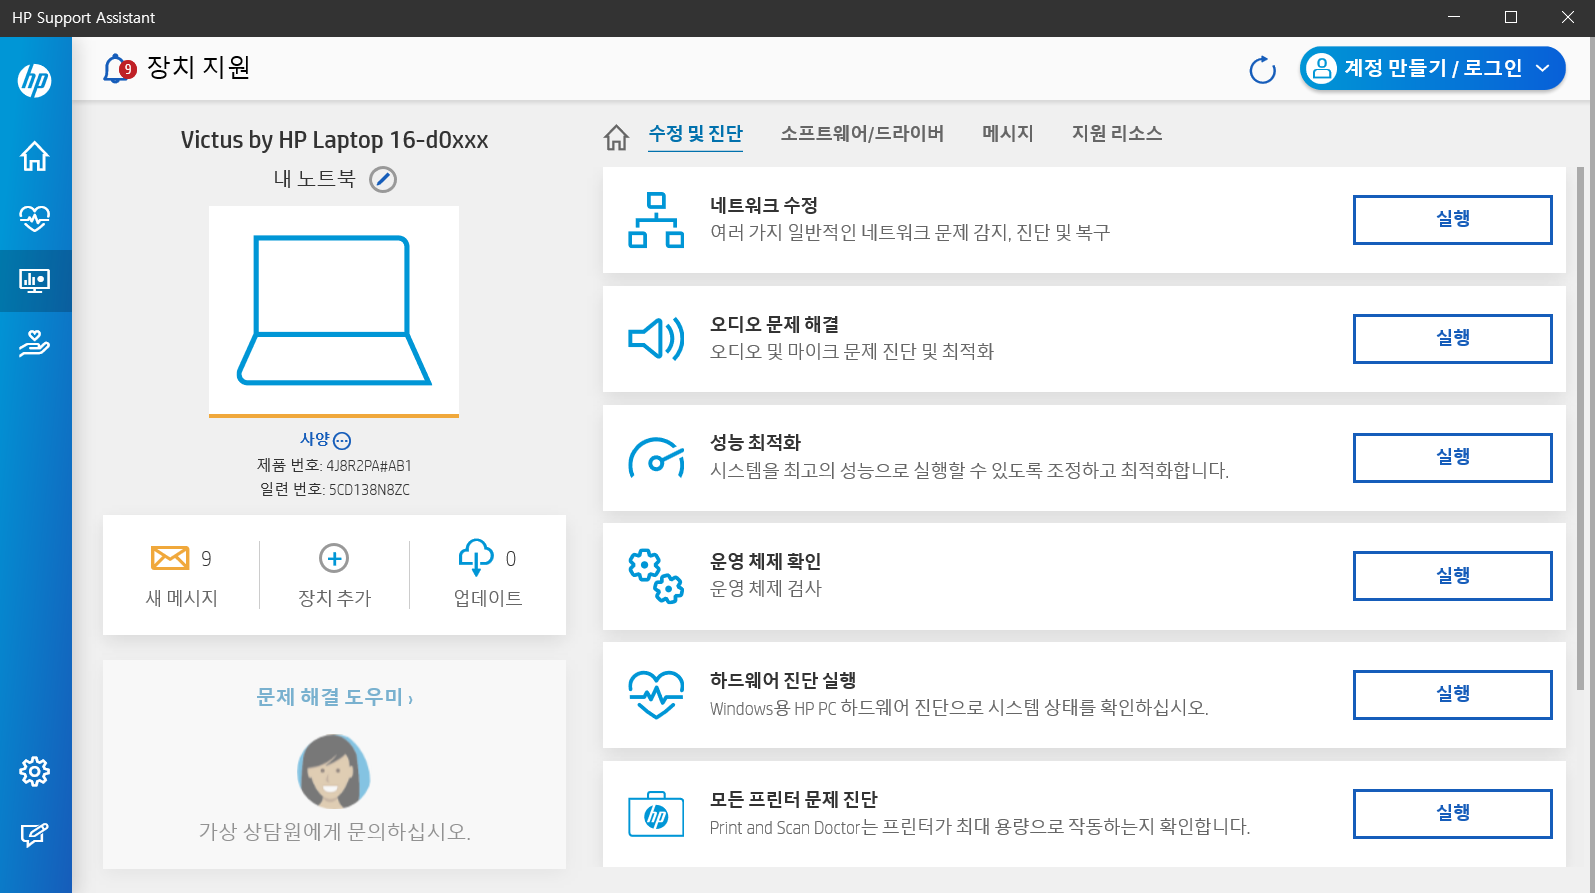Viewport: 1595px width, 893px height.
Task: Open settings gear in the sidebar
Action: pyautogui.click(x=35, y=771)
